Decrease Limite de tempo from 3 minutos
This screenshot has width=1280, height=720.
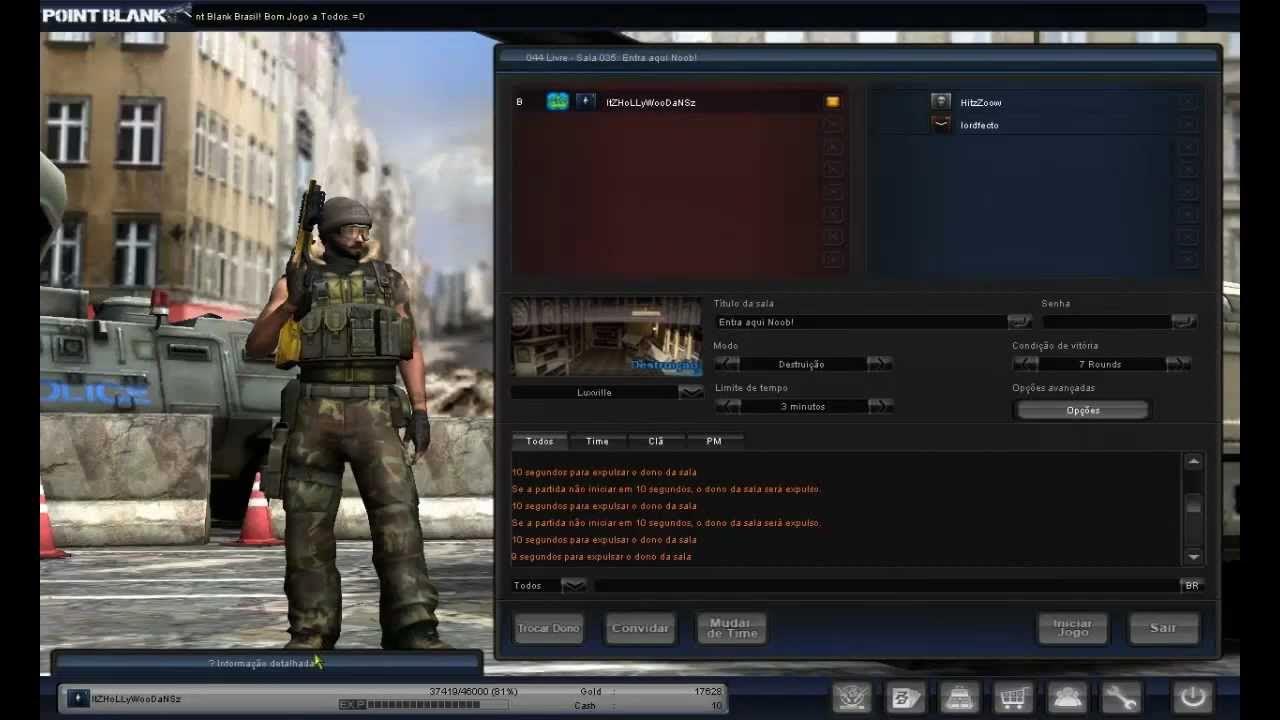pyautogui.click(x=728, y=406)
